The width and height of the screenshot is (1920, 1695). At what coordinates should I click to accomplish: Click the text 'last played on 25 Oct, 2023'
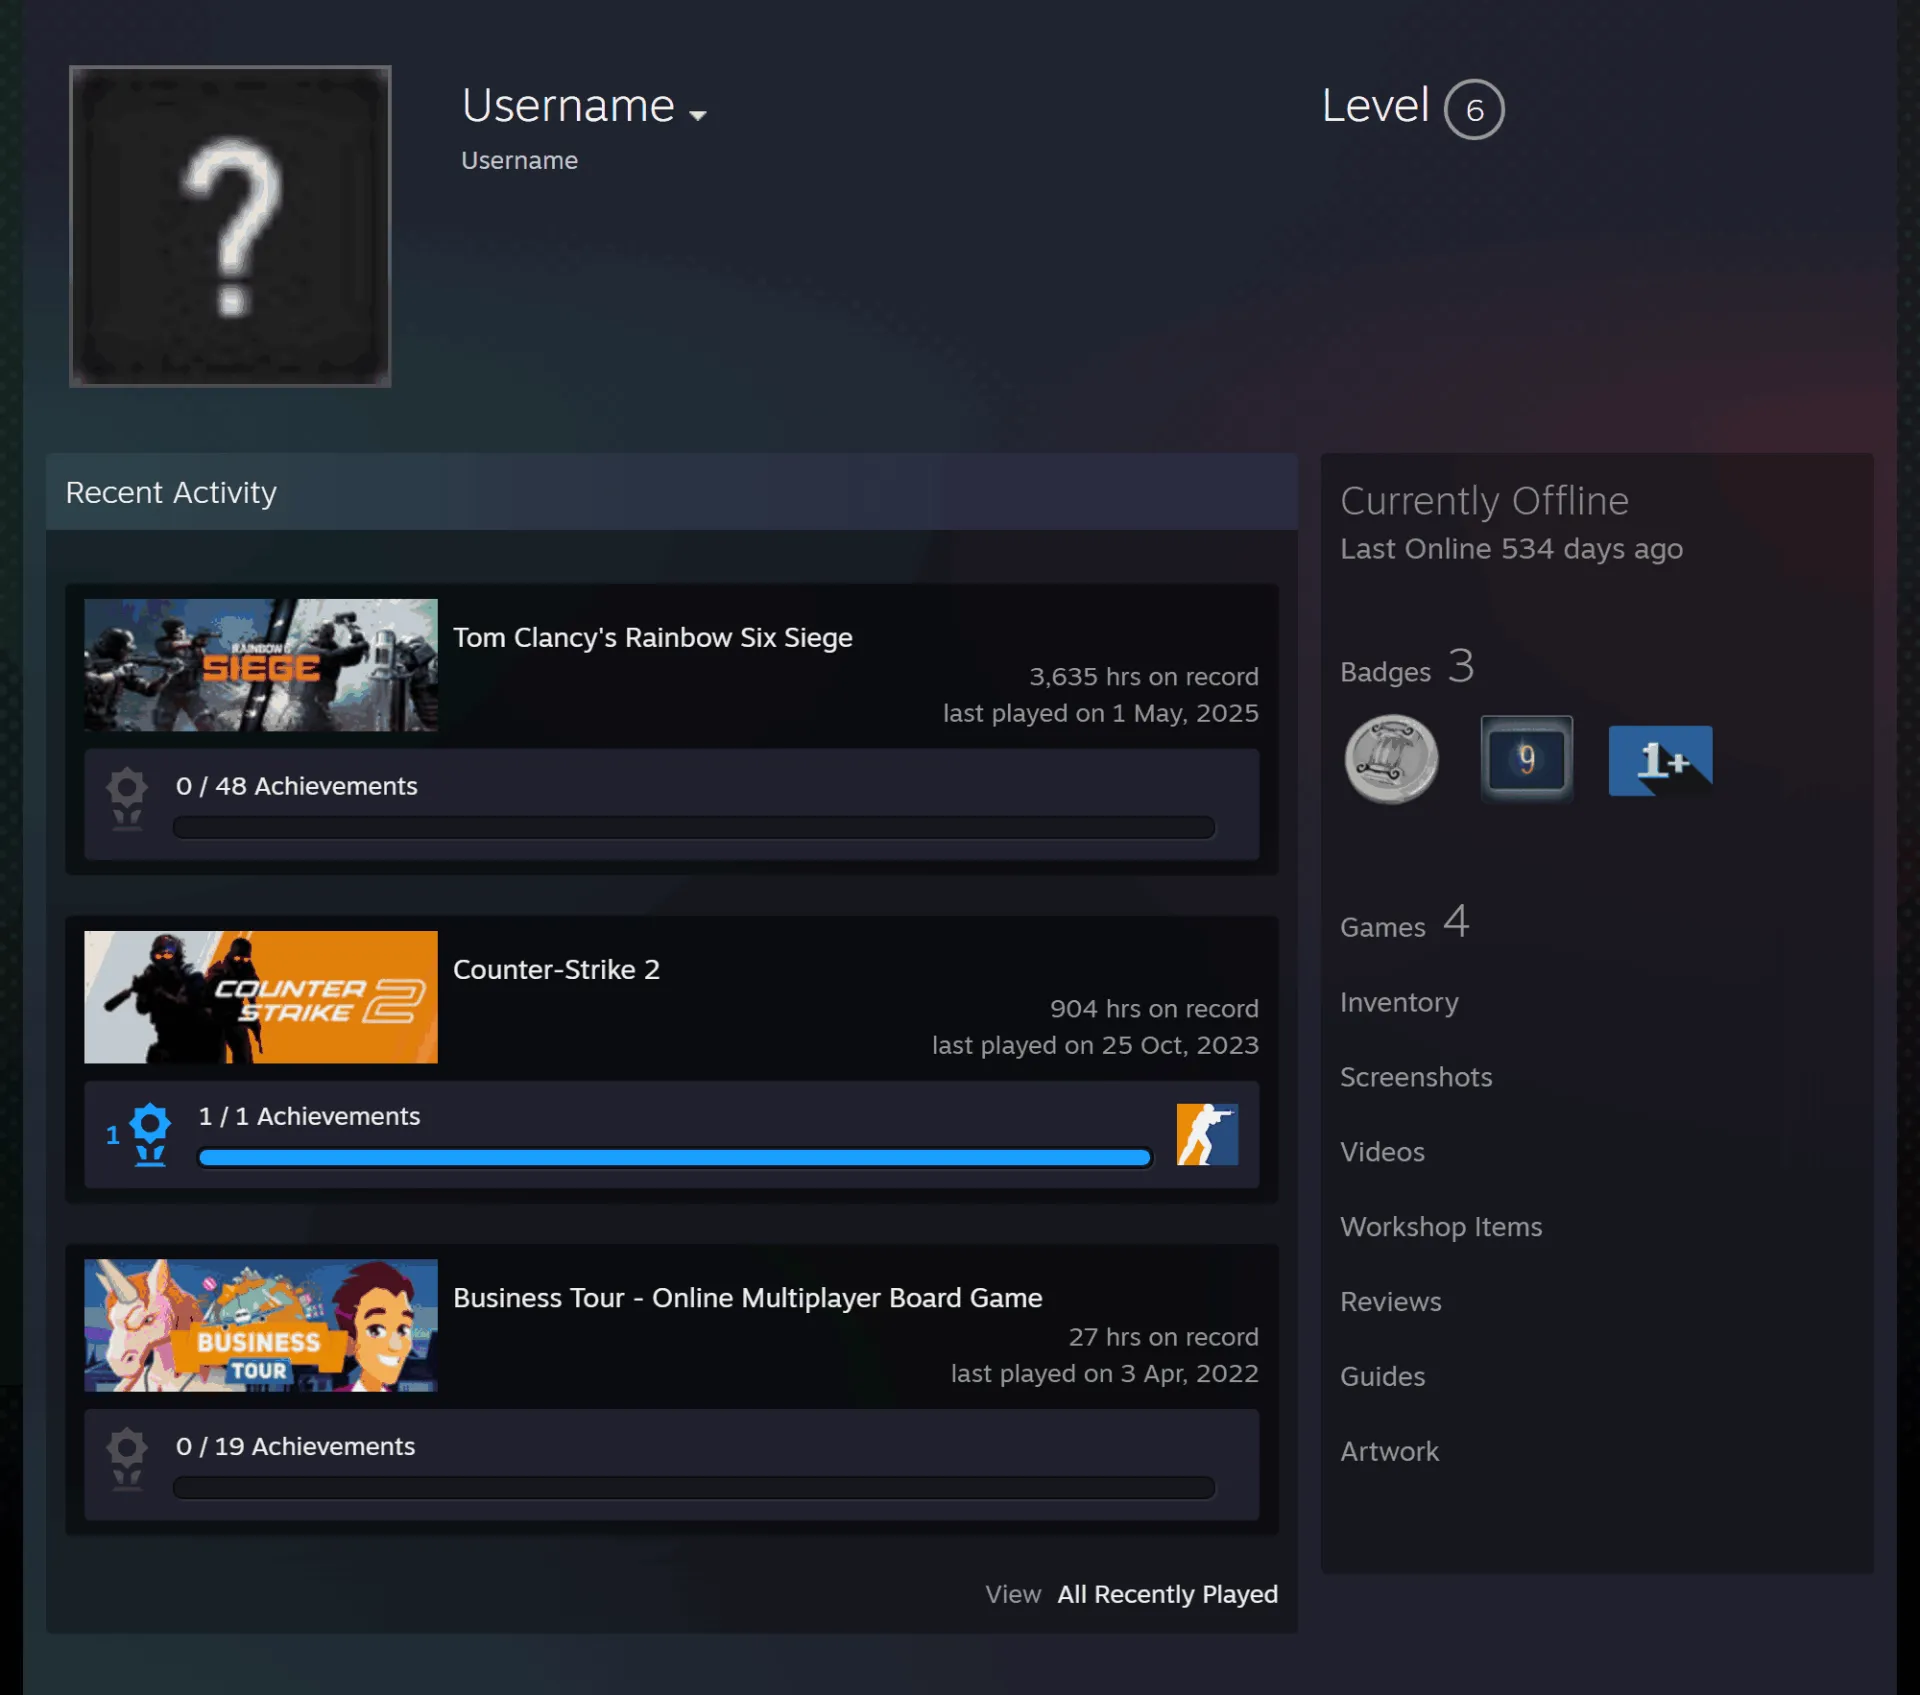click(1095, 1045)
